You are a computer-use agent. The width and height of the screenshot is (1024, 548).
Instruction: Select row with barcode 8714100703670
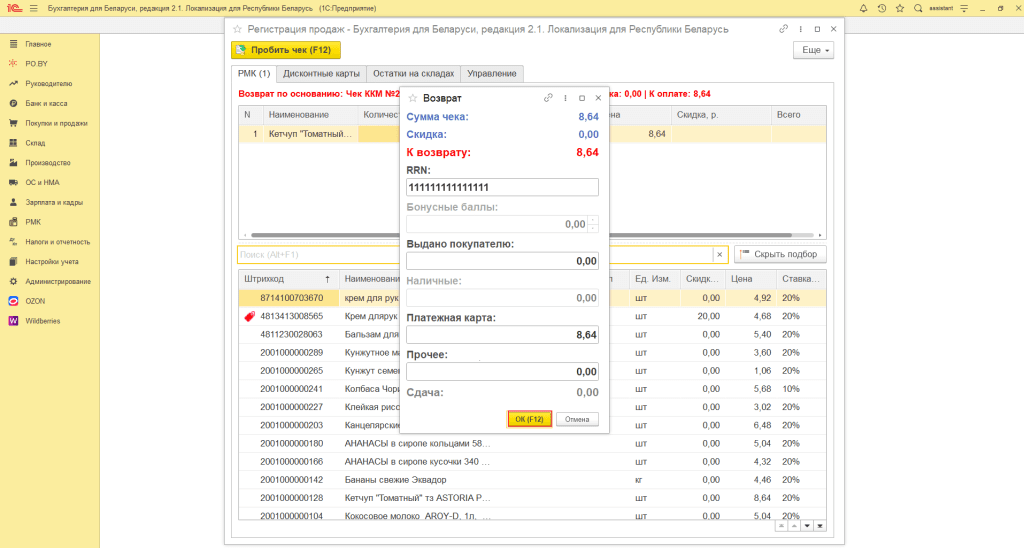click(532, 298)
